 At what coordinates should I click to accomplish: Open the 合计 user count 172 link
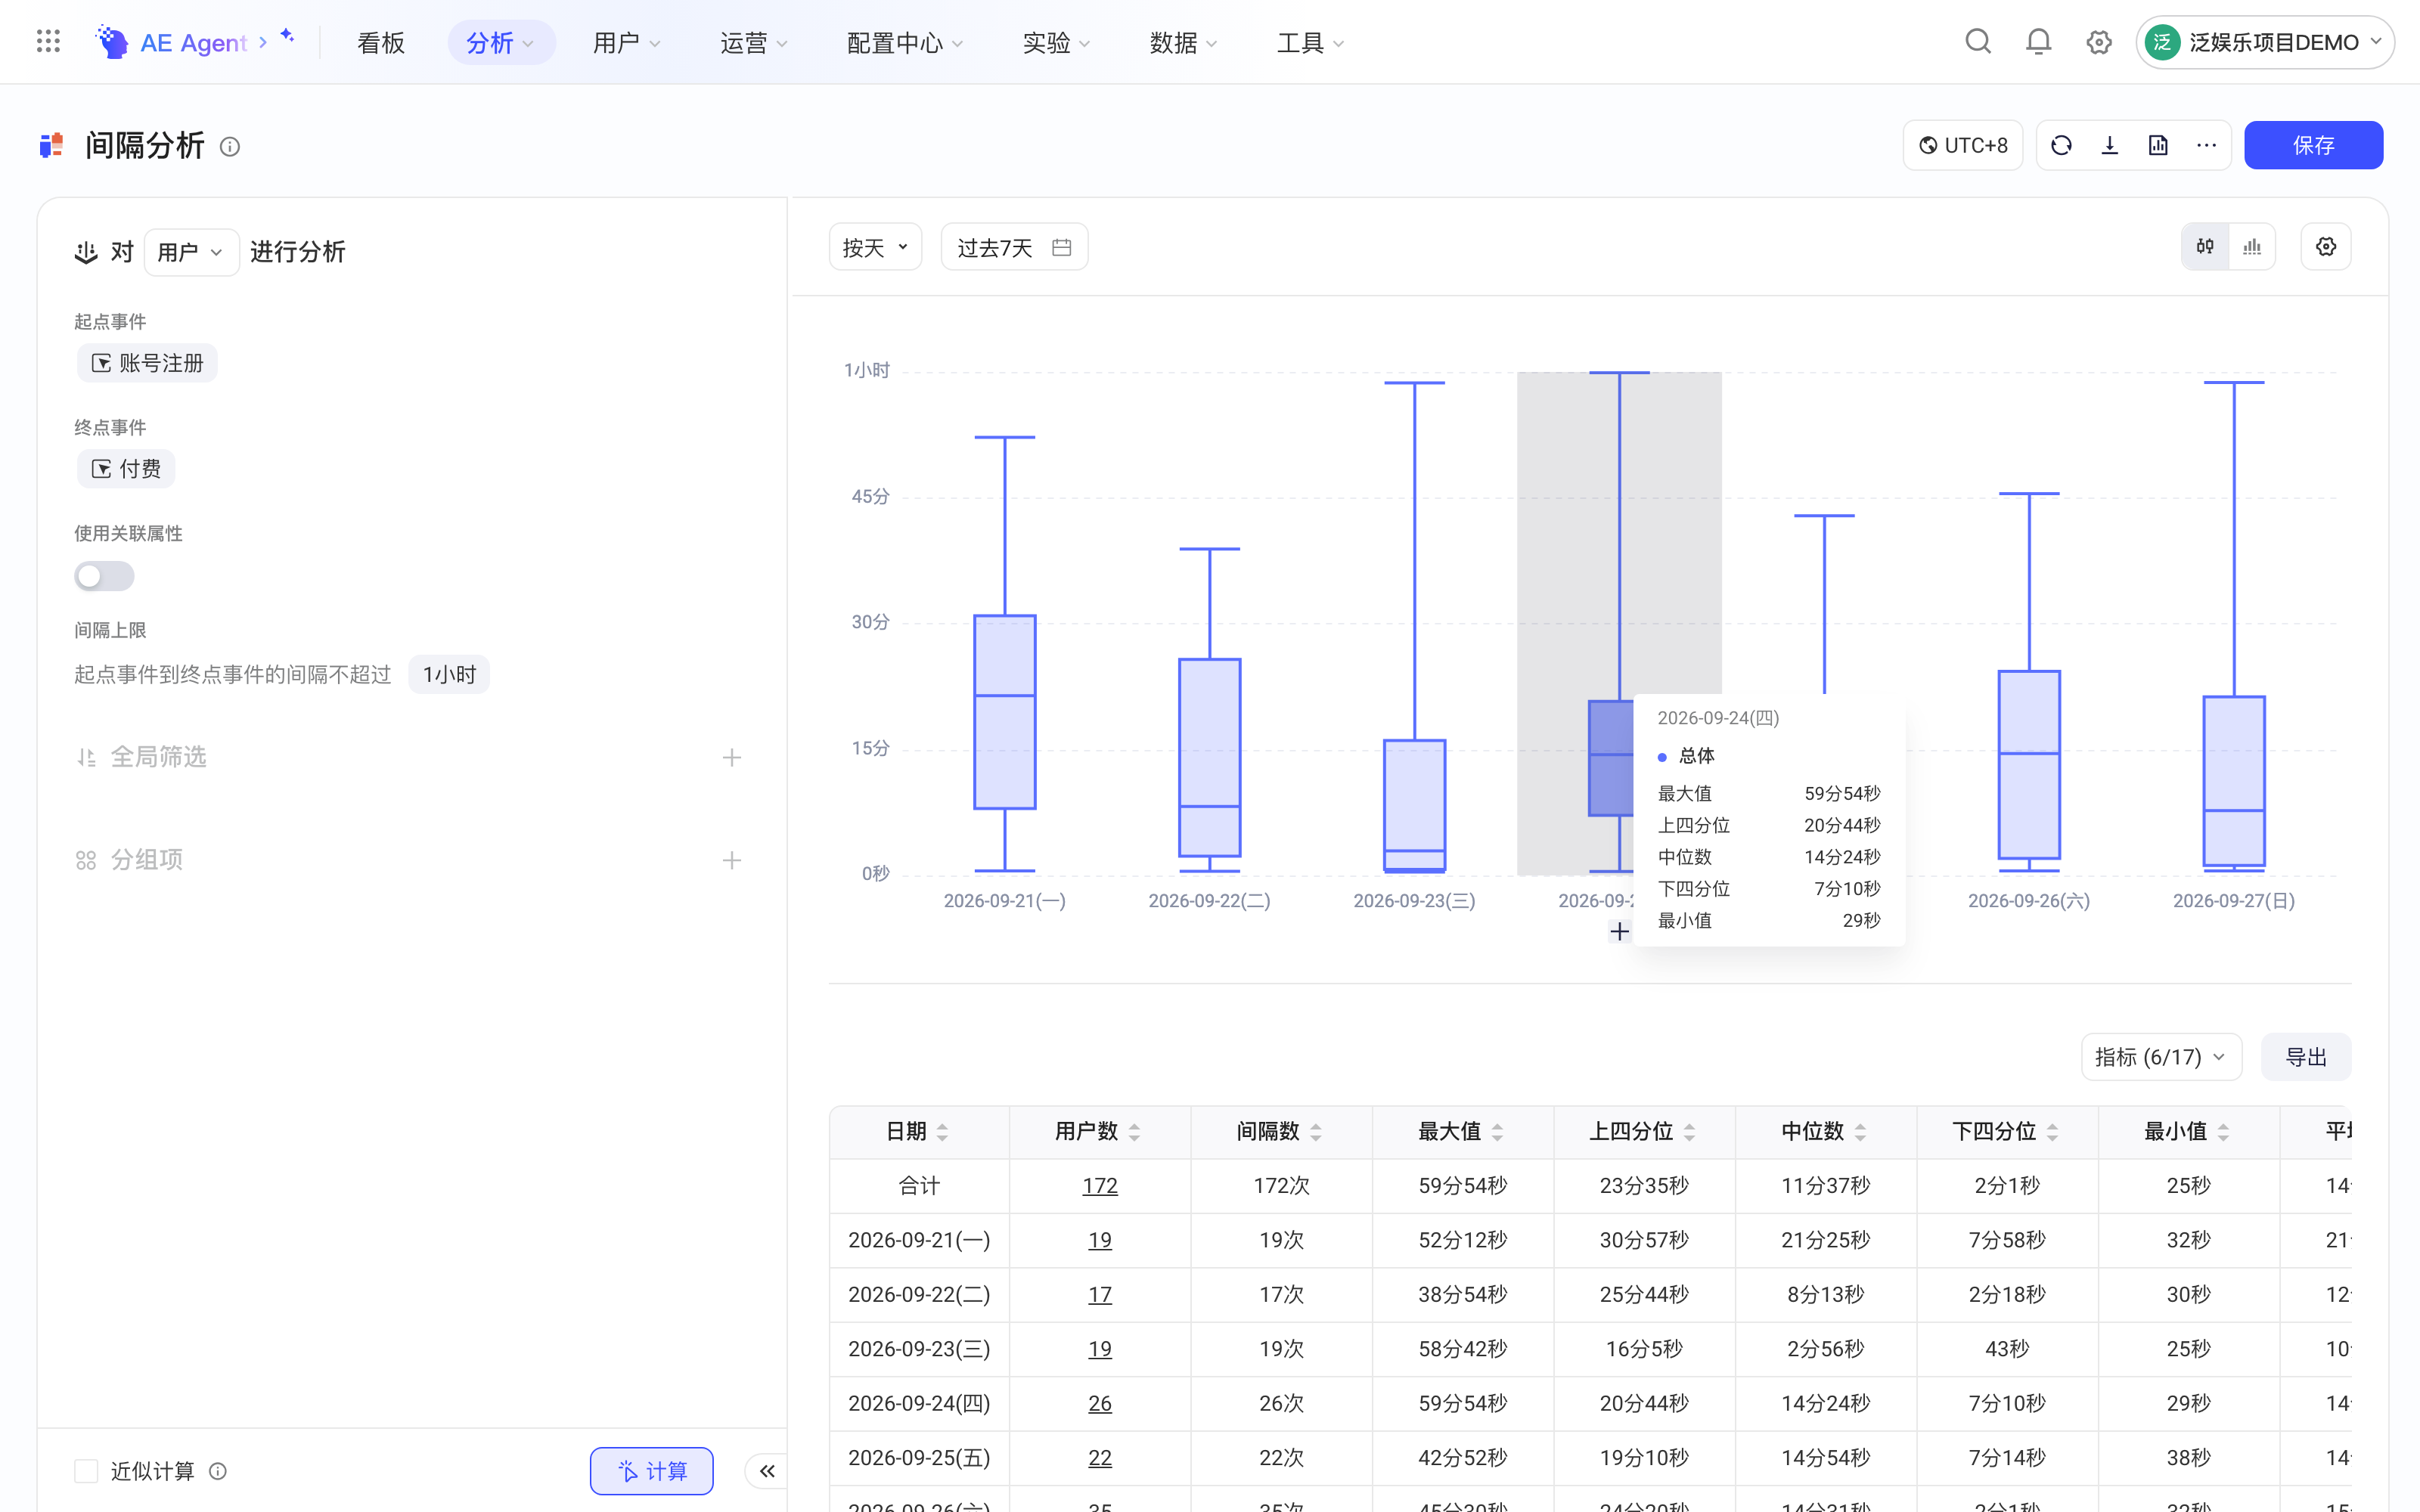(1099, 1185)
